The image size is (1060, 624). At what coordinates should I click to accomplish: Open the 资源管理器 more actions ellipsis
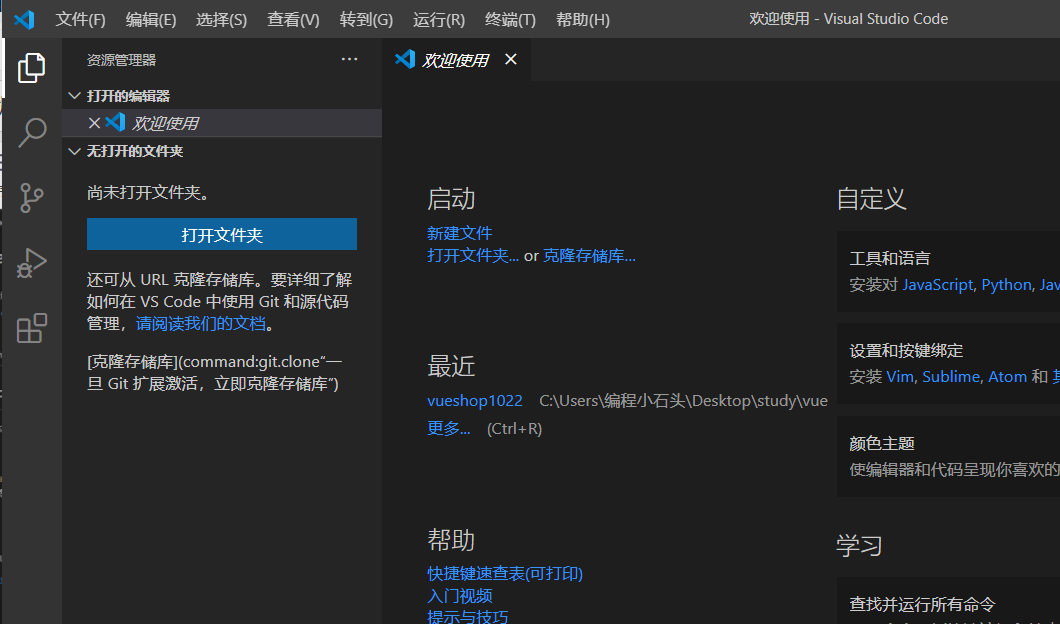[350, 59]
